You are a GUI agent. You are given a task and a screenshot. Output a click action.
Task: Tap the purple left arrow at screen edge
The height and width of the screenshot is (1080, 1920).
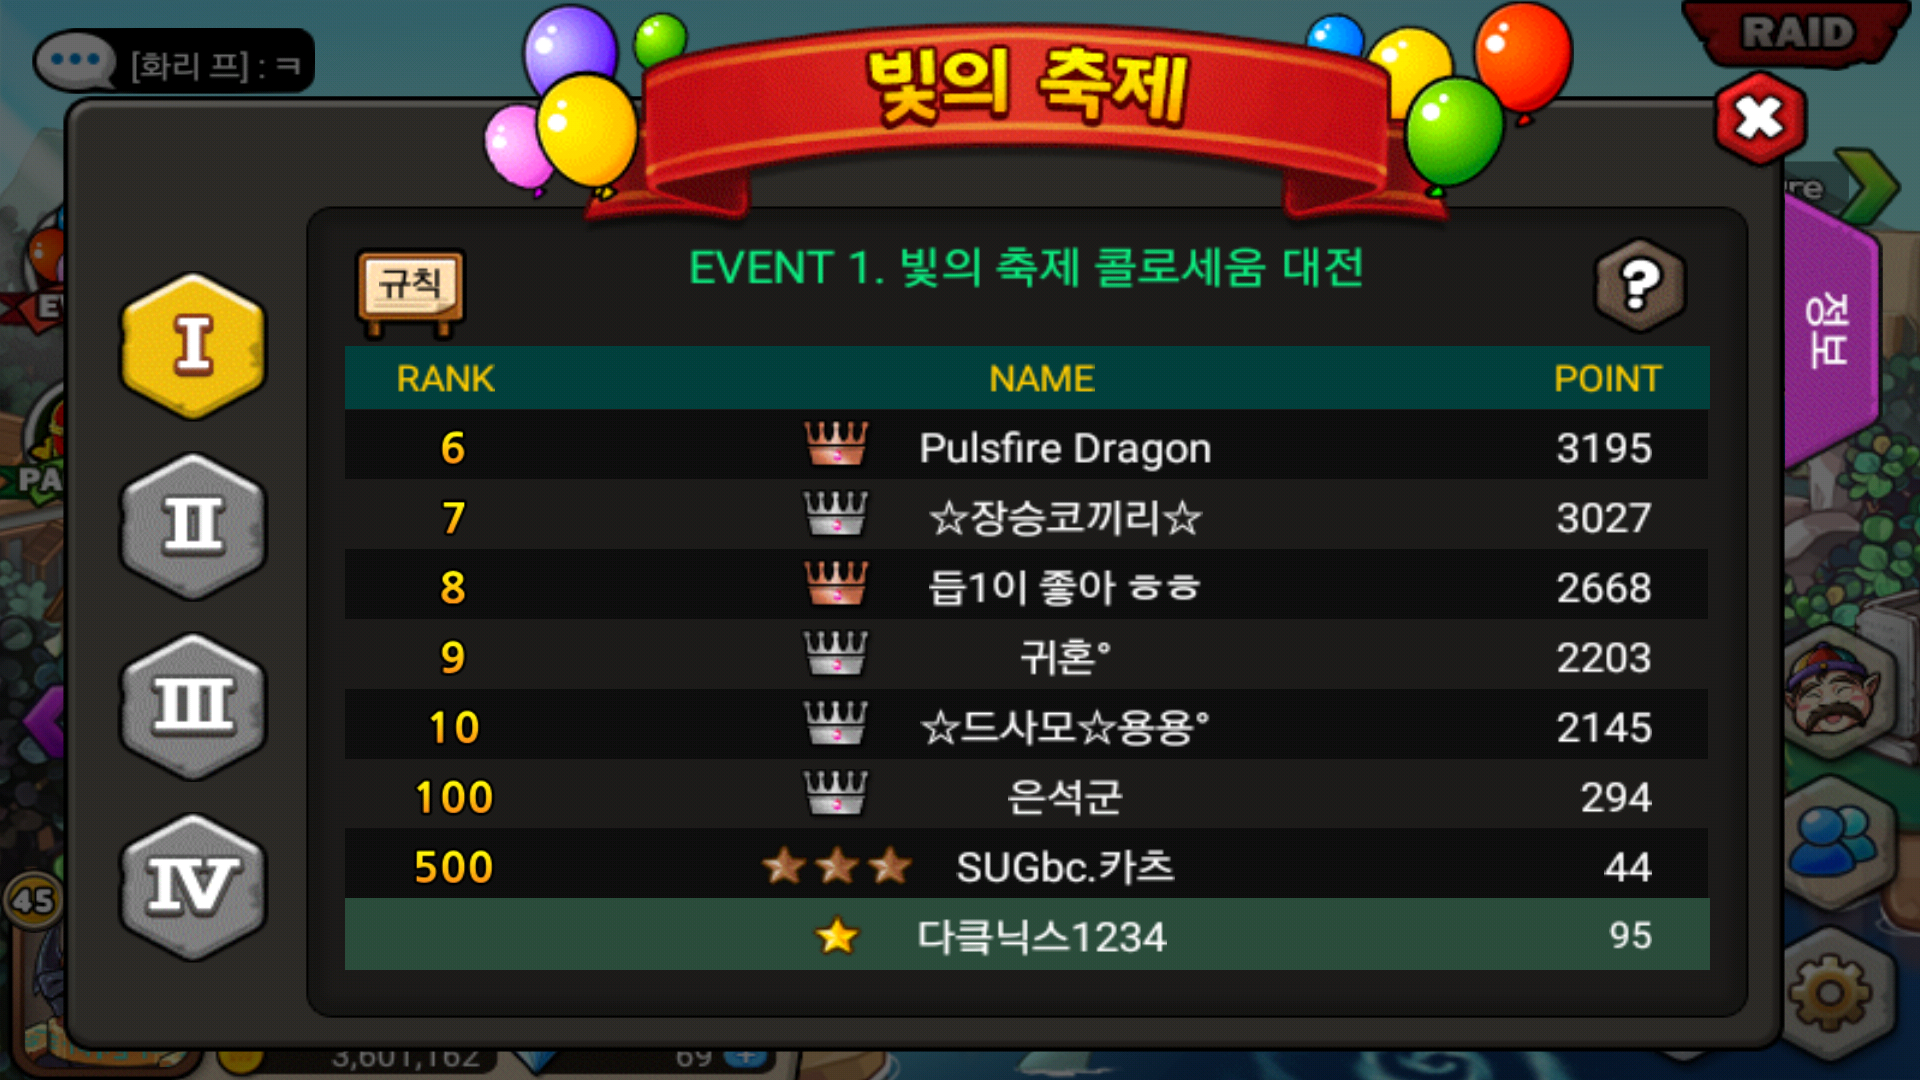45,720
